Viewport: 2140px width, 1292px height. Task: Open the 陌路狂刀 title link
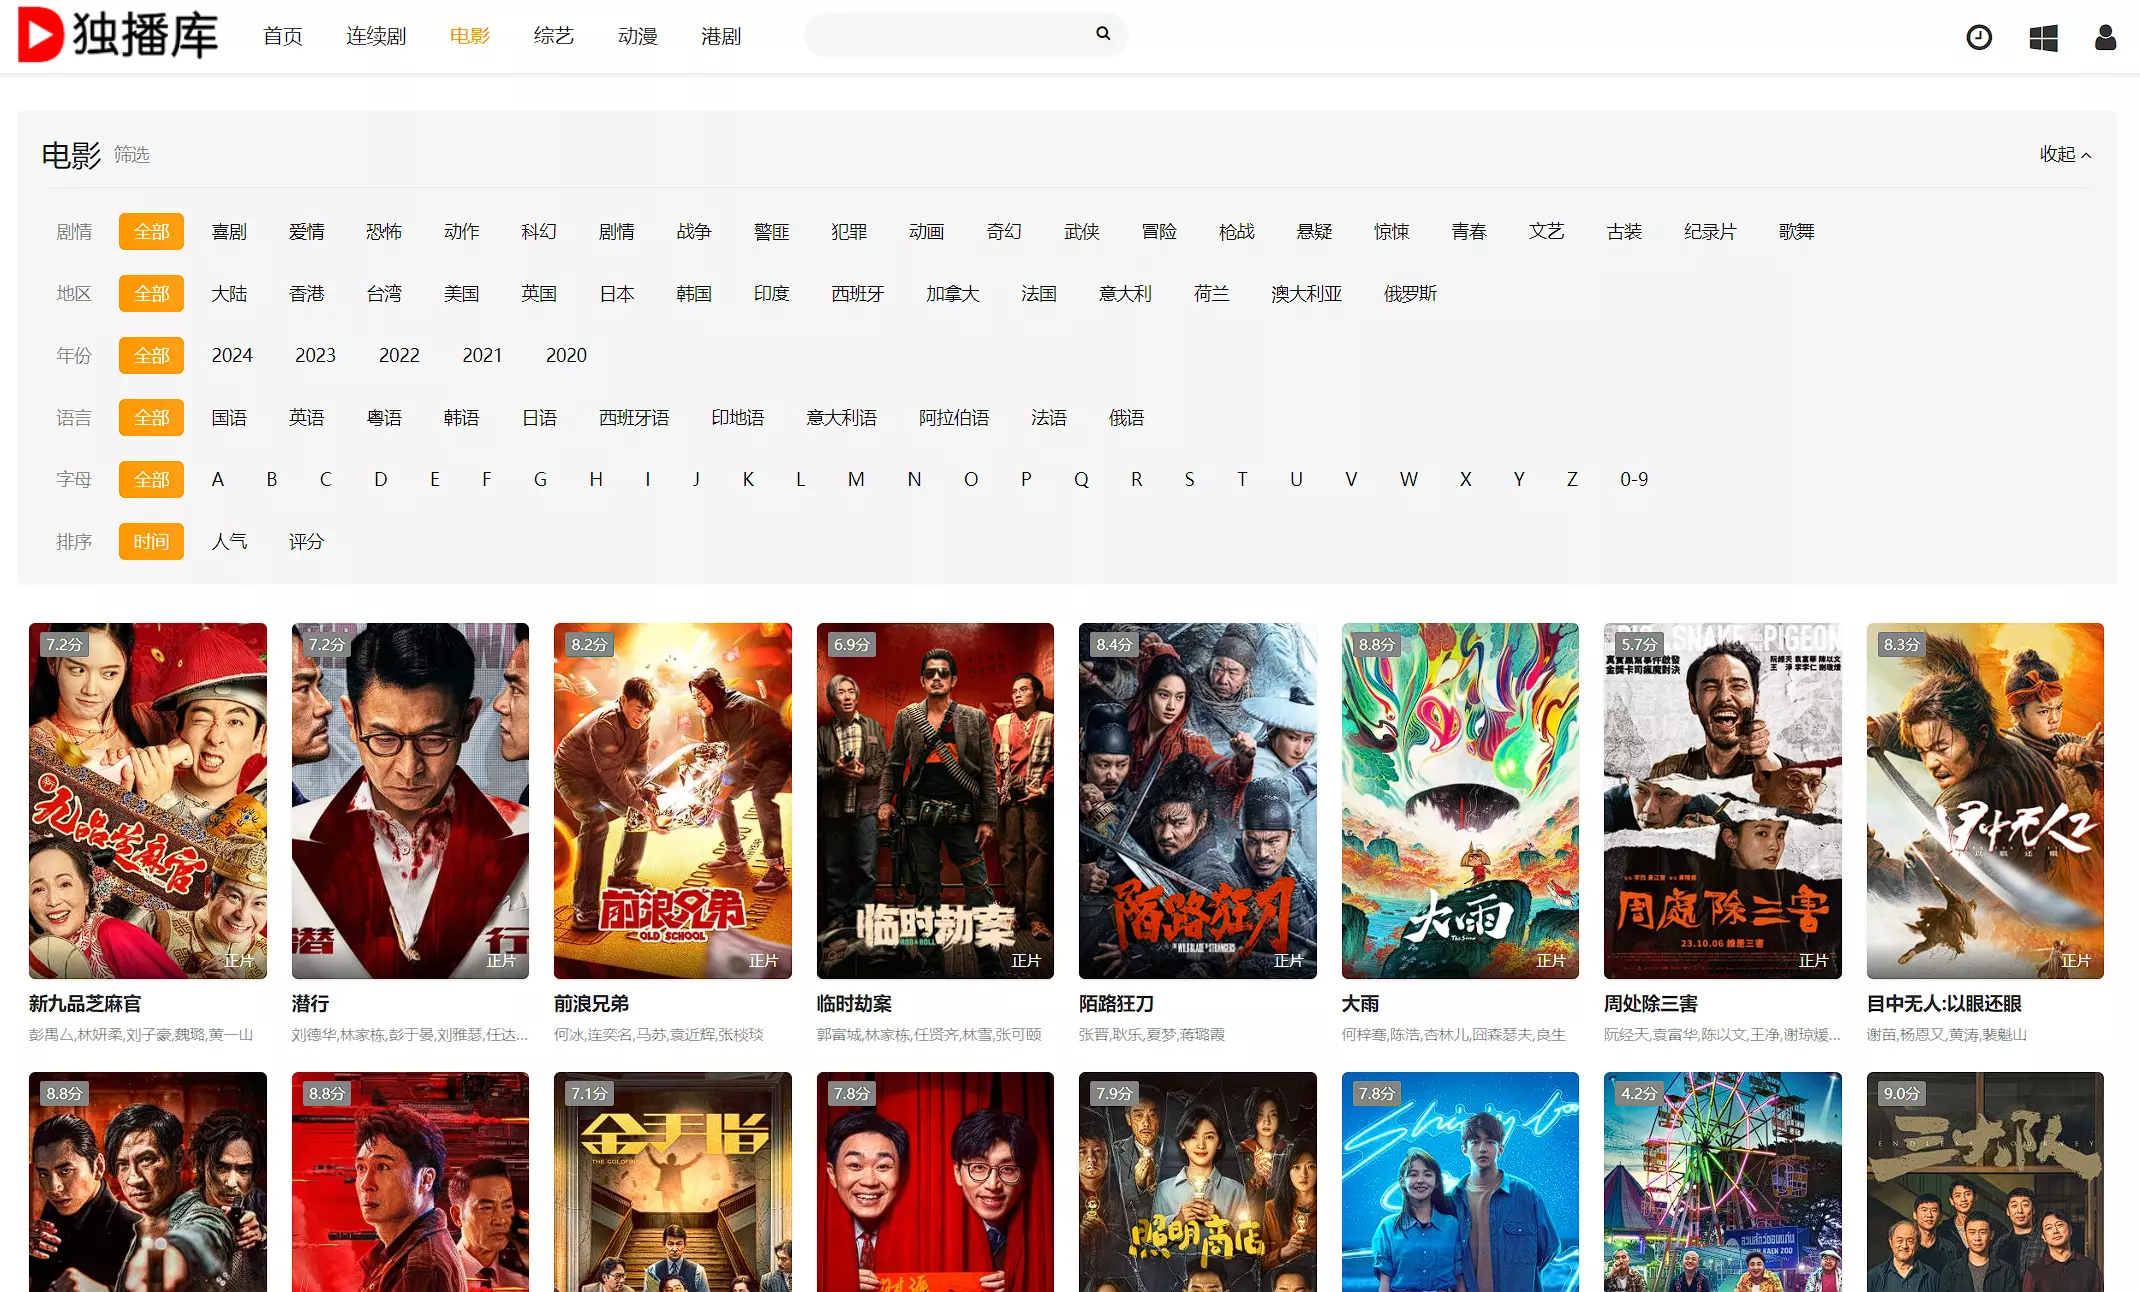coord(1116,1004)
